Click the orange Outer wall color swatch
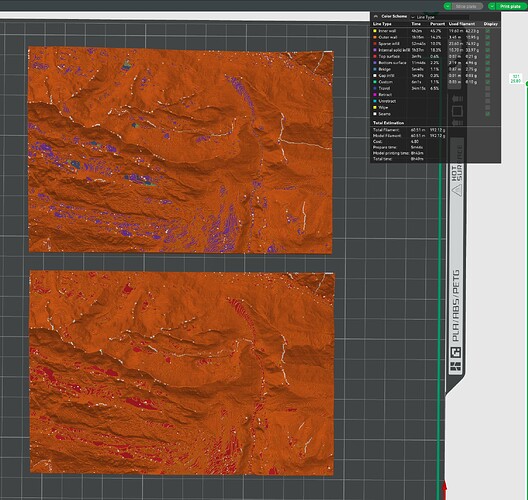This screenshot has width=528, height=500. click(374, 37)
